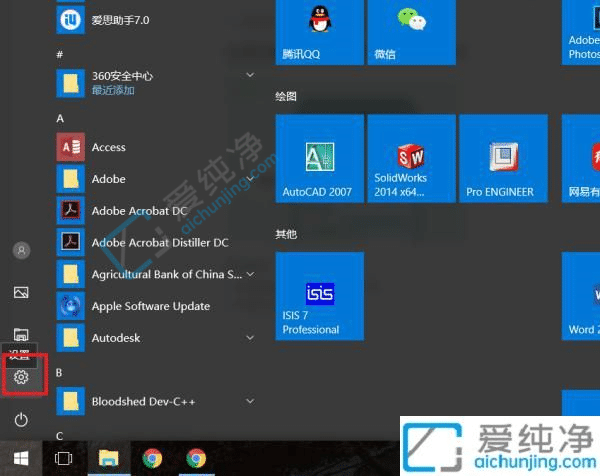Open Task View on the taskbar

(x=64, y=458)
